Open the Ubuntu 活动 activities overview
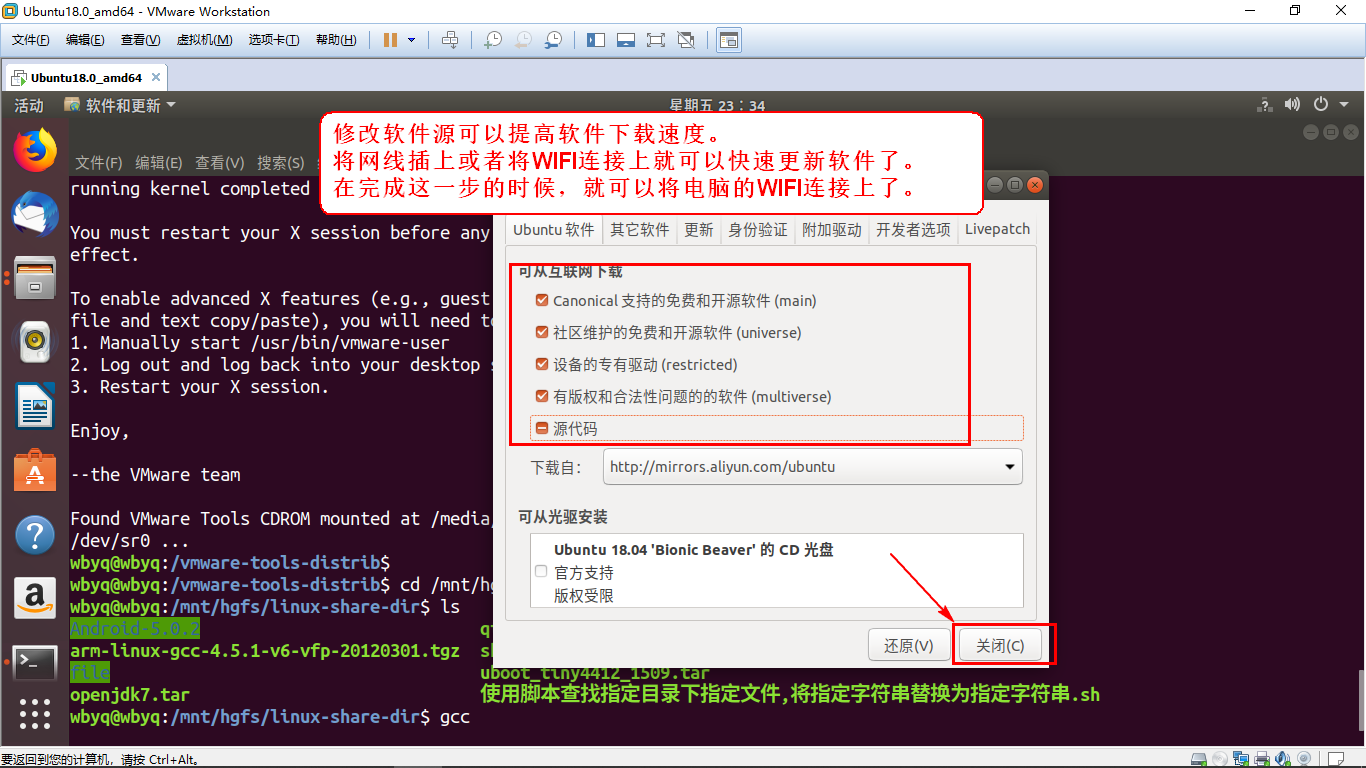Viewport: 1366px width, 768px height. [29, 105]
